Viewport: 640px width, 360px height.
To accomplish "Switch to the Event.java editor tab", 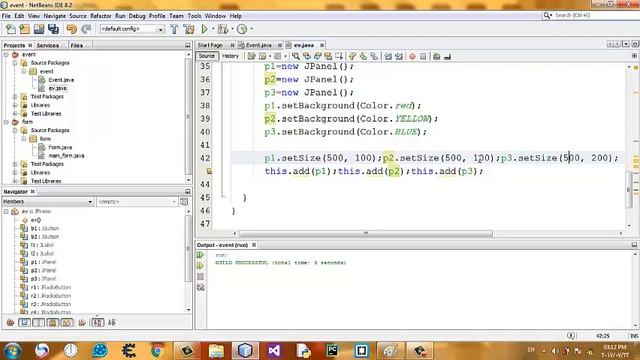I will (259, 45).
